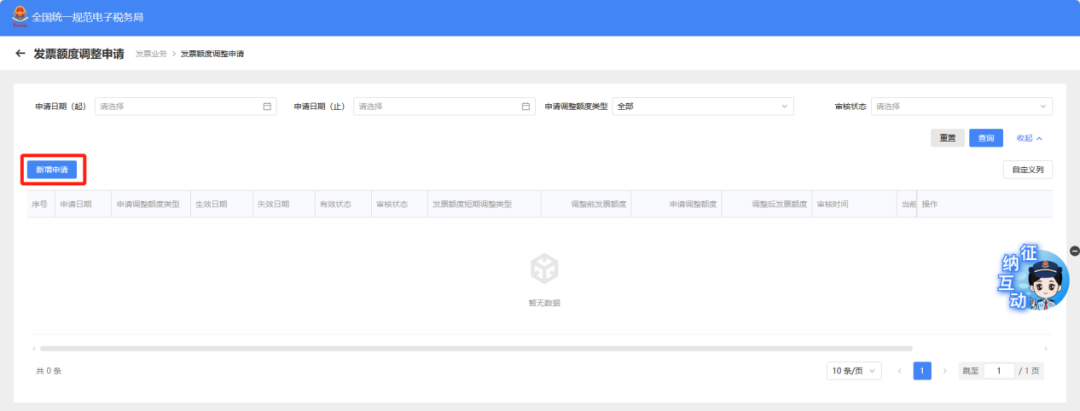Click the 新增申请 button
Screen dimensions: 1080x411
(52, 169)
